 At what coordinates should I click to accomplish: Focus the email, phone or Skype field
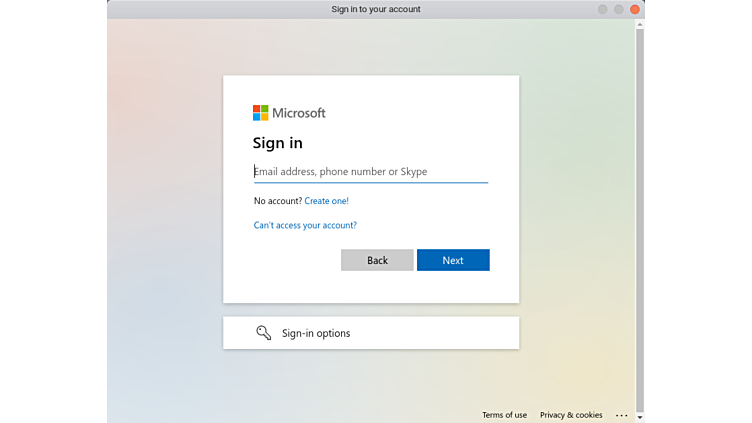click(x=371, y=172)
